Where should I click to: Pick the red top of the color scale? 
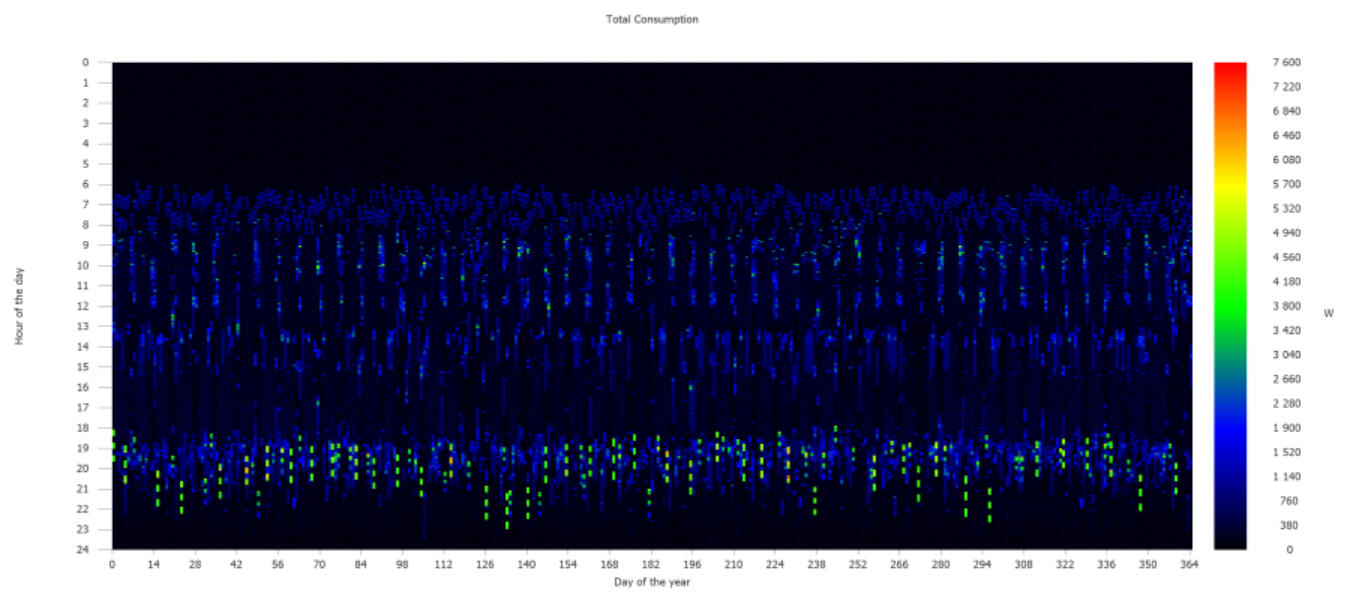coord(1230,68)
